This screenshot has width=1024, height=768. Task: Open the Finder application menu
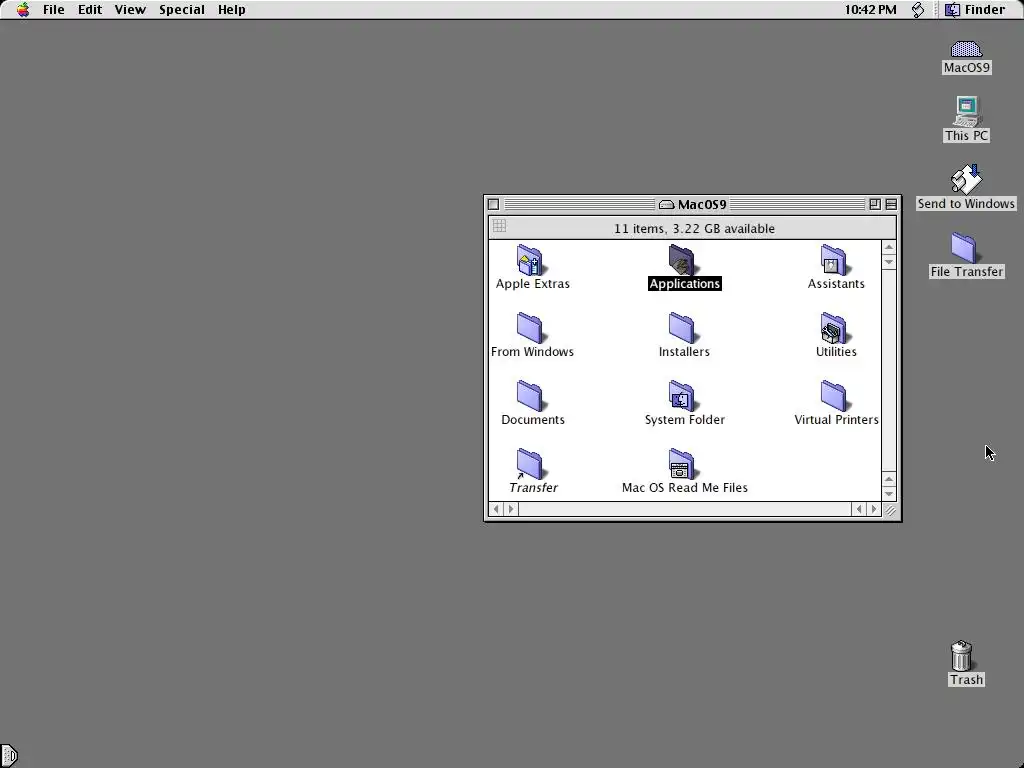click(x=976, y=10)
